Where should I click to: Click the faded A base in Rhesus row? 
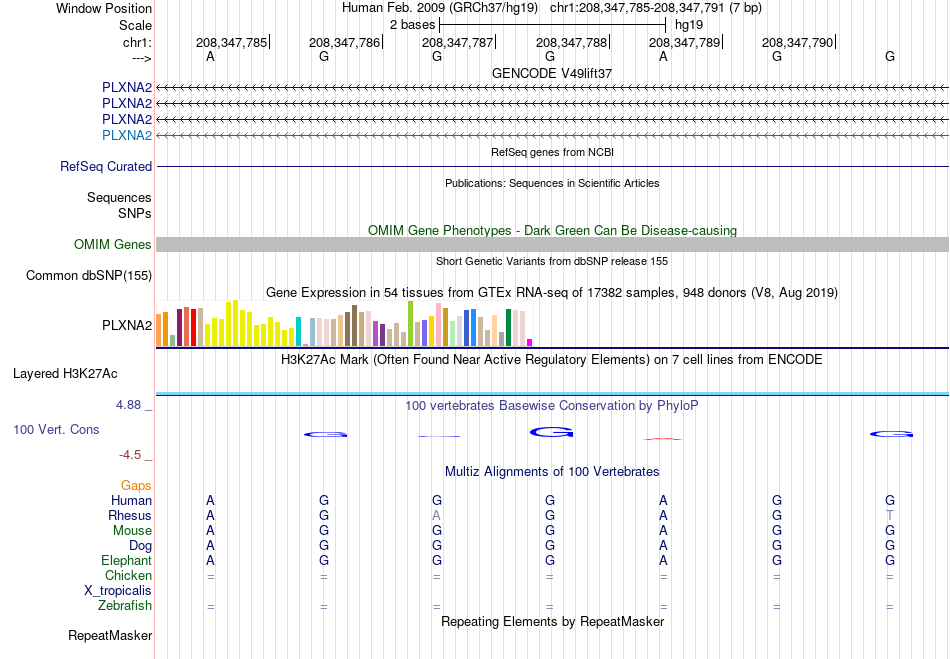pos(436,515)
